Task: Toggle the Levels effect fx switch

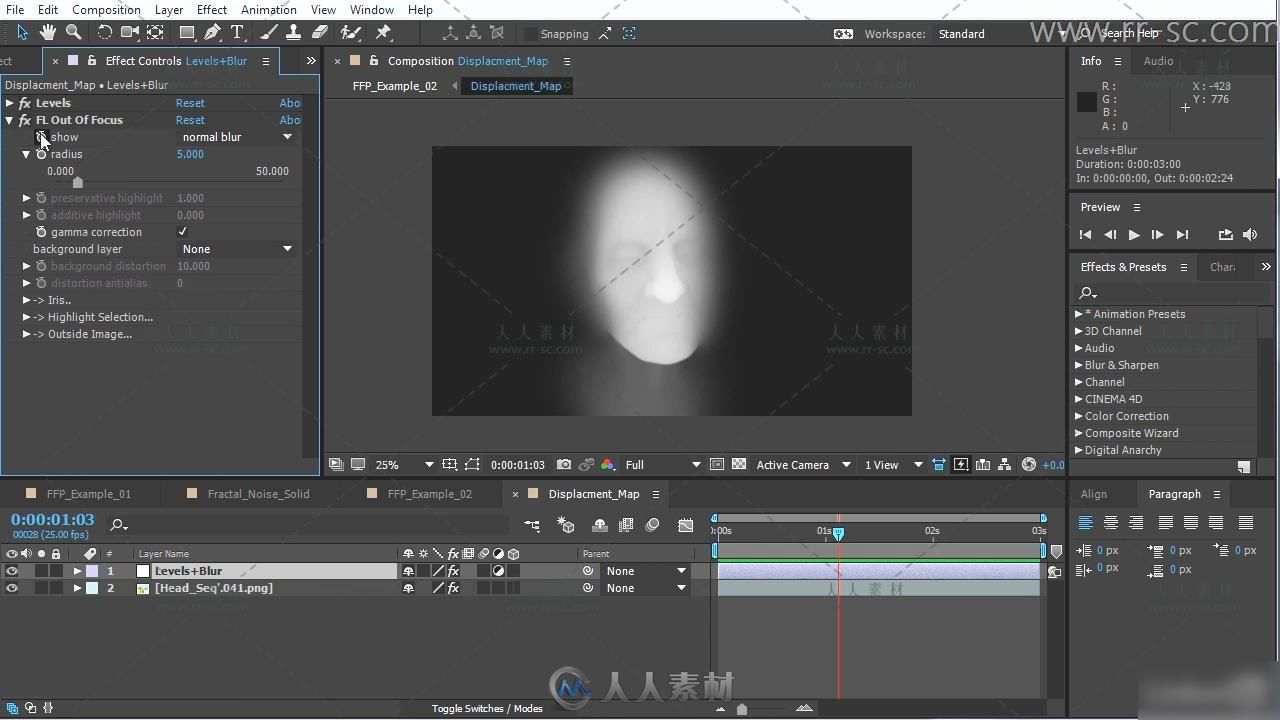Action: coord(25,103)
